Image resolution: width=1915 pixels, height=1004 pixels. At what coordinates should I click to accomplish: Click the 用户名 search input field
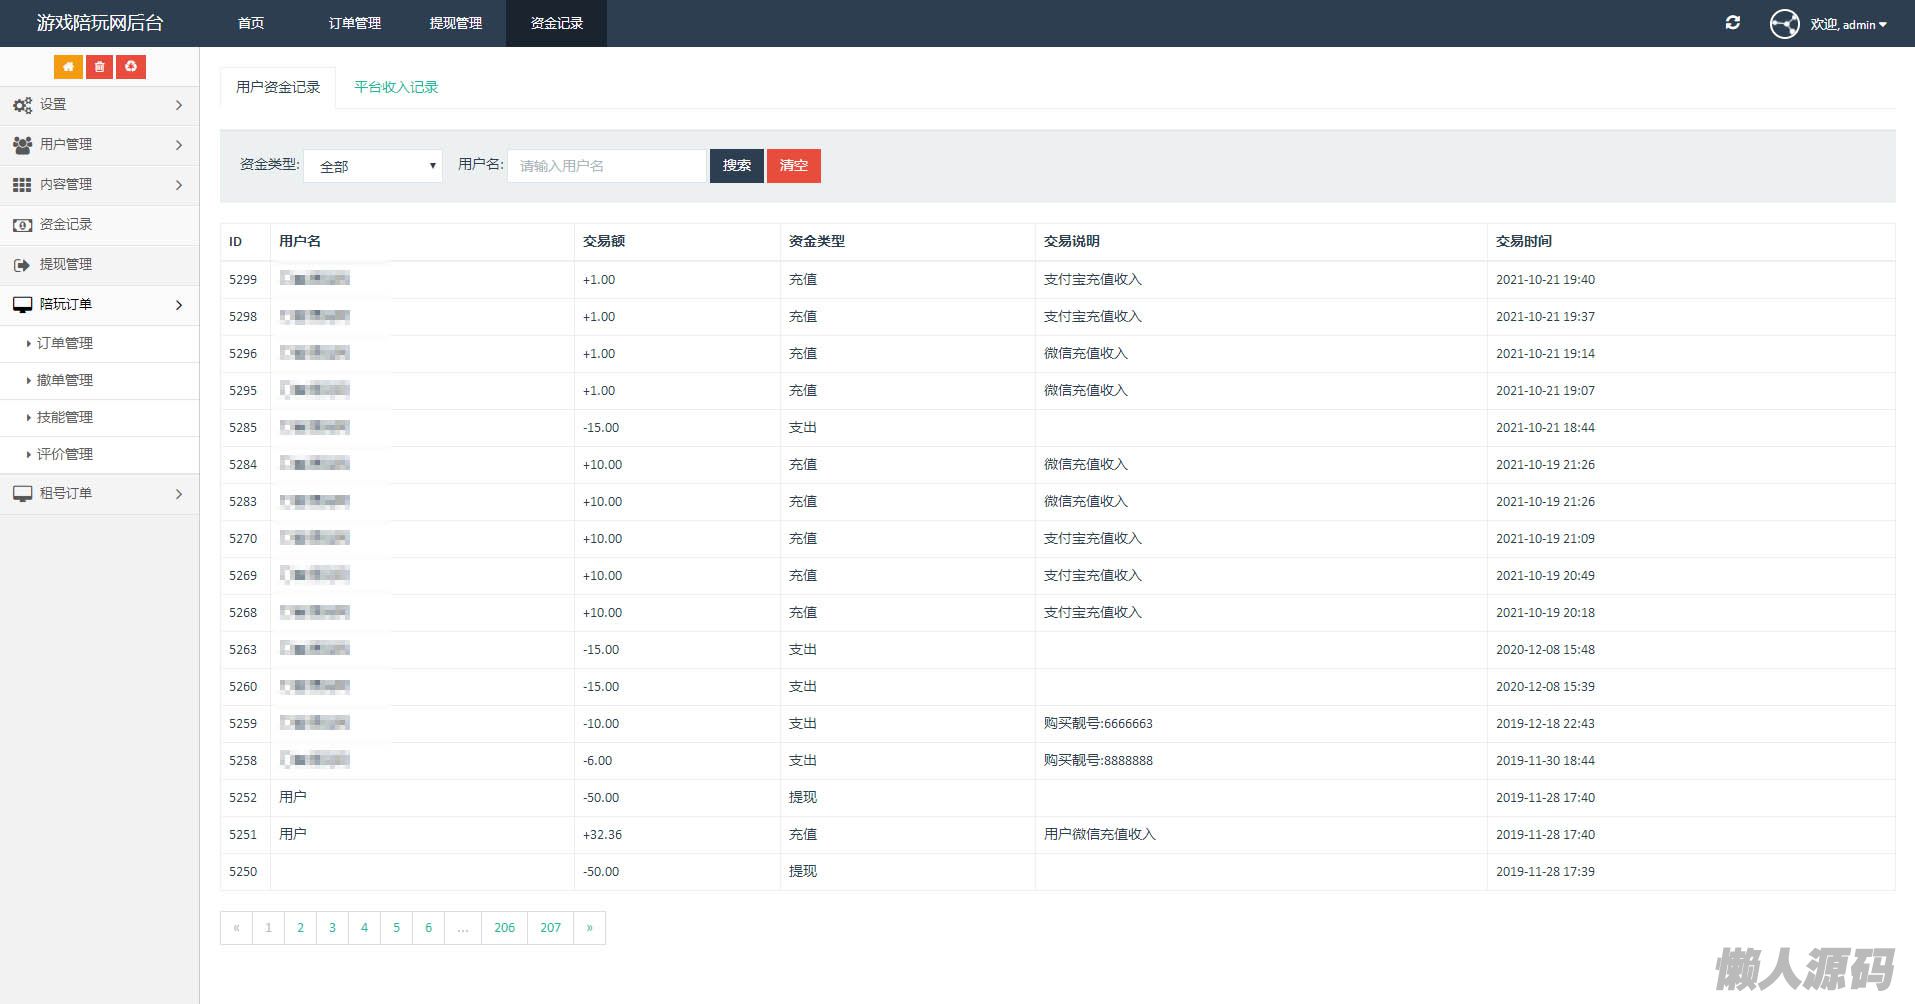607,166
